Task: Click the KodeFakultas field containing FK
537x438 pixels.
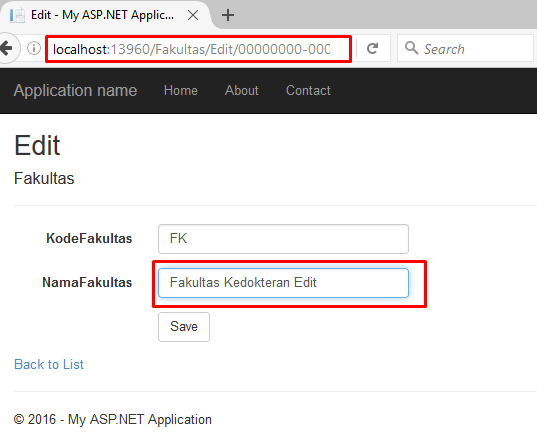Action: click(x=283, y=239)
